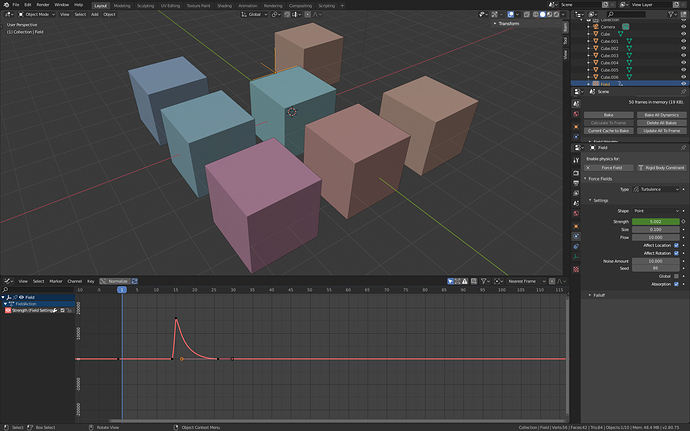
Task: Open the Add menu in 3D viewport
Action: point(95,15)
